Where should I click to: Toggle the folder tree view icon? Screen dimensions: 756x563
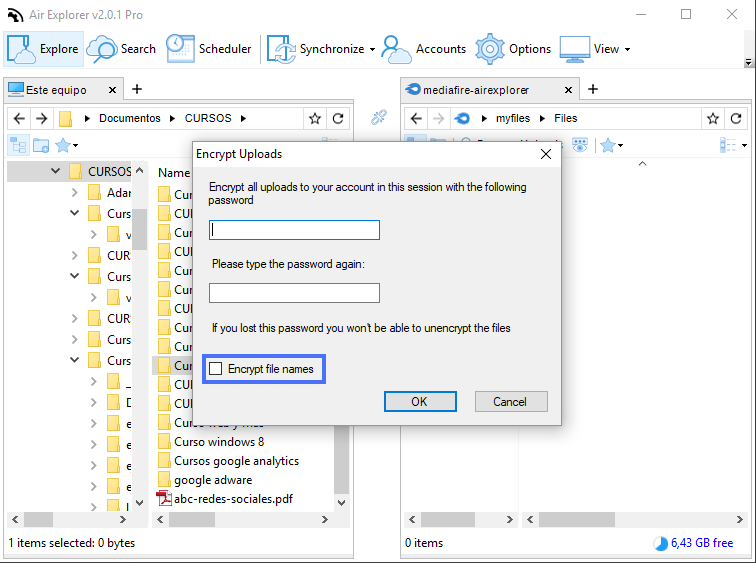18,145
